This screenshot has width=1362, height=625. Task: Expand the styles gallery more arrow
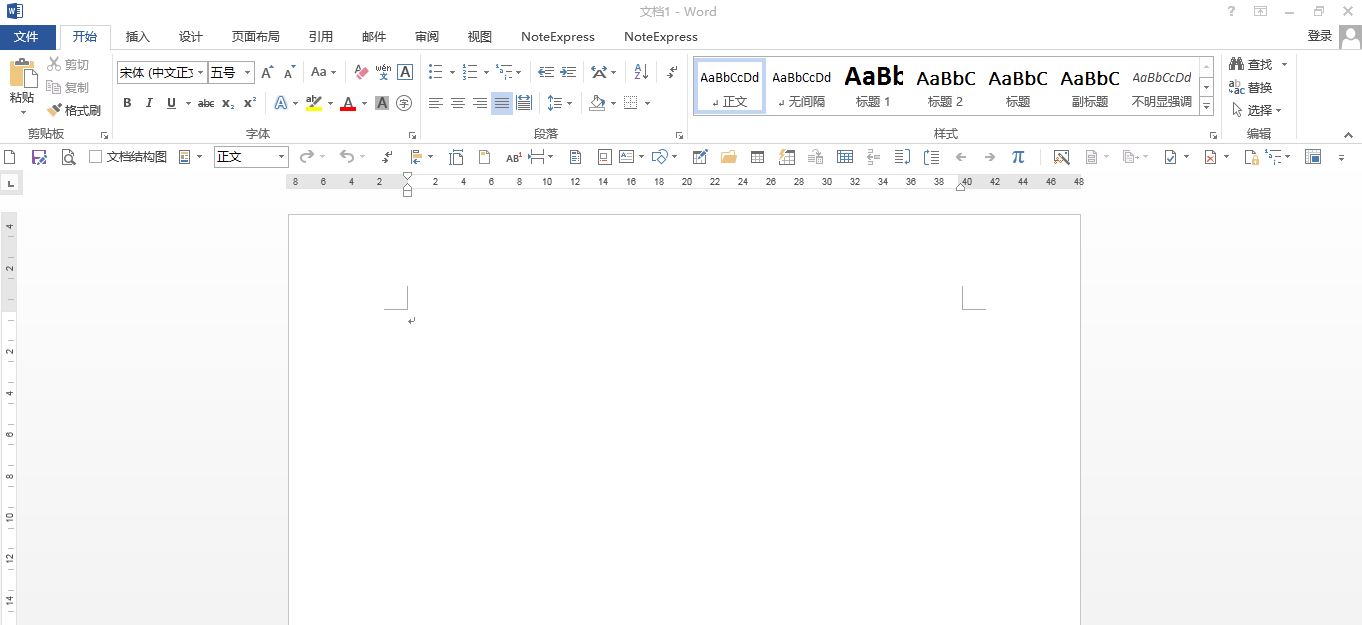tap(1207, 105)
